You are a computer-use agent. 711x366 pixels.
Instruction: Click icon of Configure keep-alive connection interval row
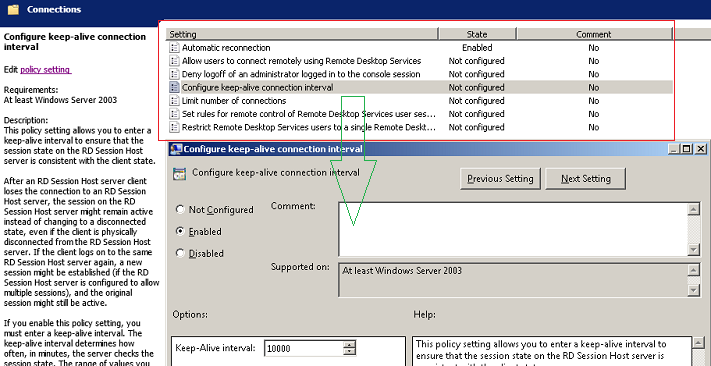click(x=174, y=87)
